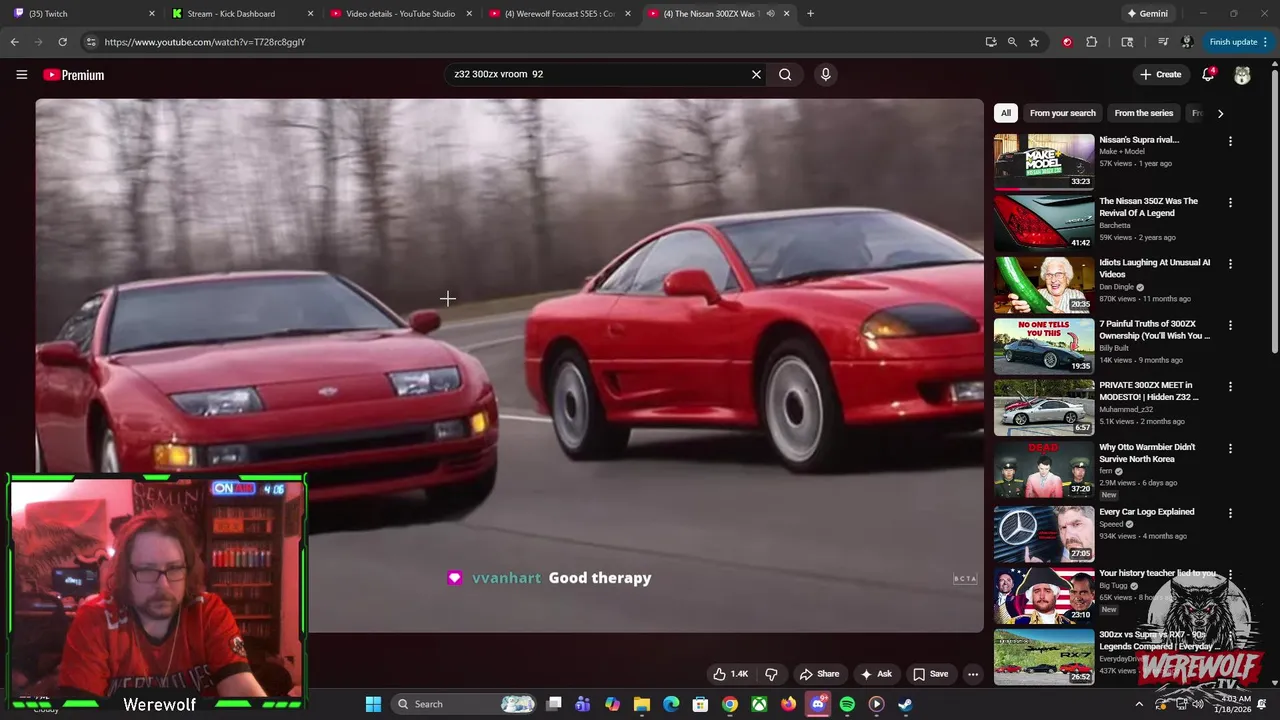
Task: Open the Windows Start menu
Action: (373, 704)
